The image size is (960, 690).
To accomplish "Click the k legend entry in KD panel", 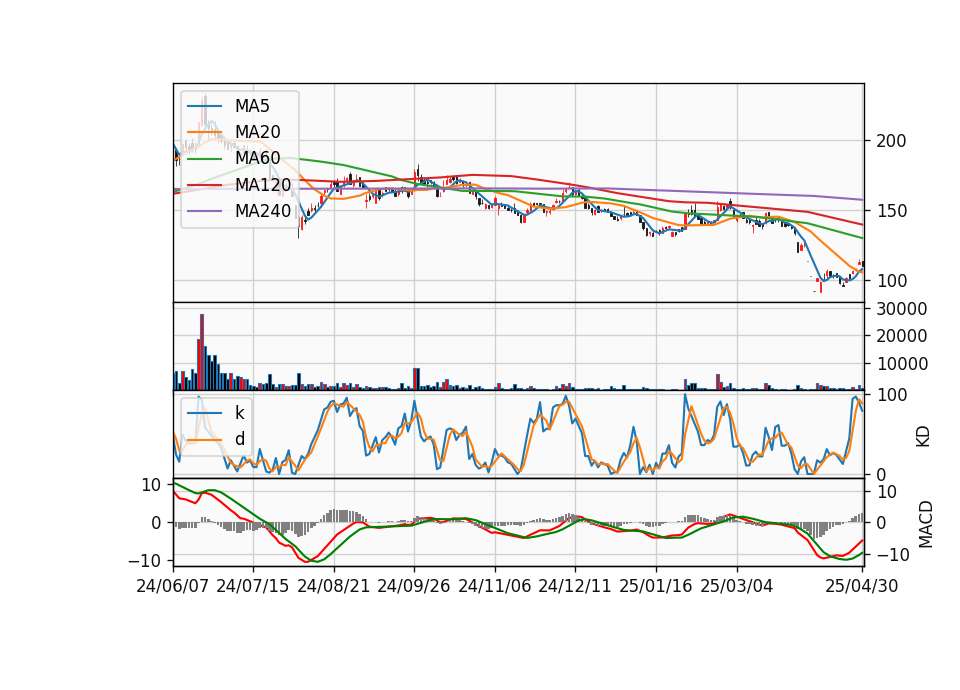I will click(x=239, y=413).
